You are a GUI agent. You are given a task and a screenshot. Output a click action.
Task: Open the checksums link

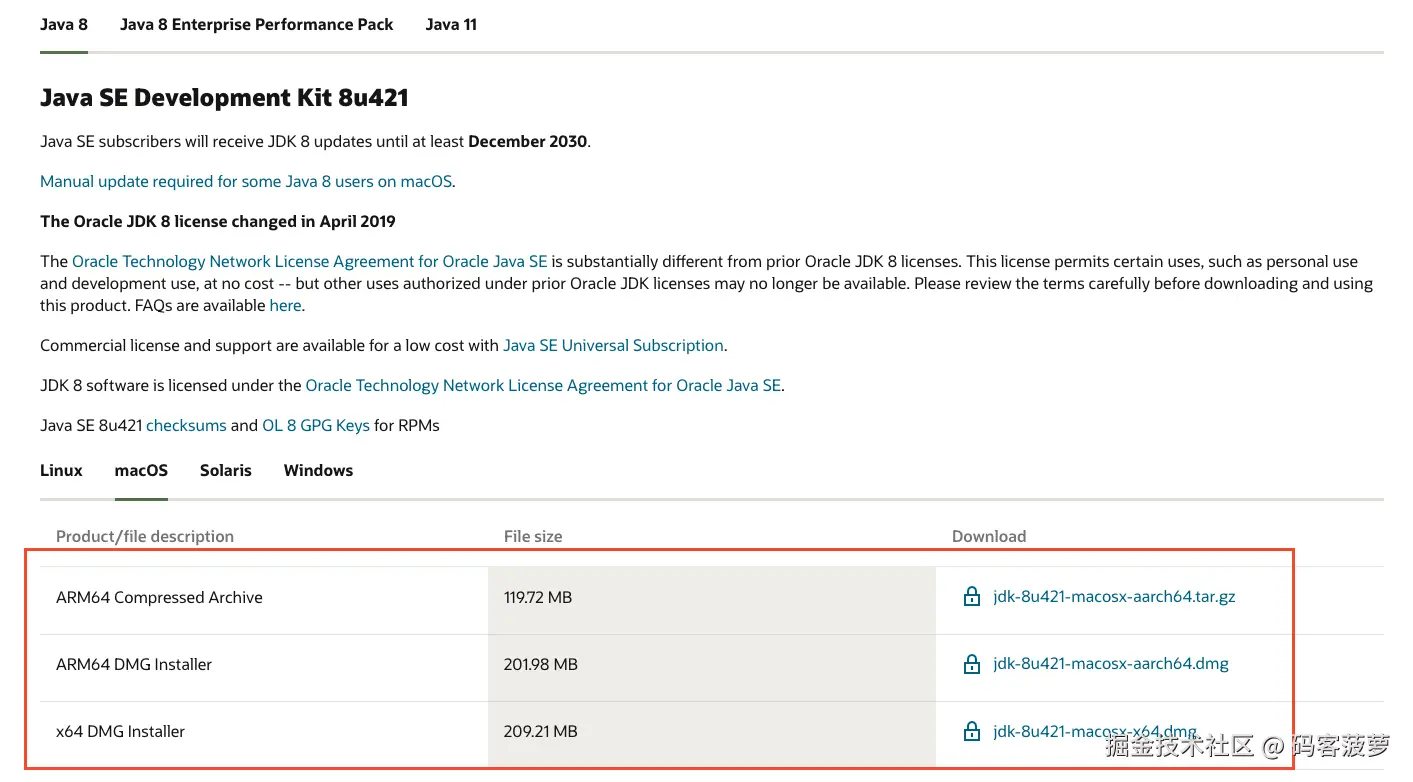[186, 425]
